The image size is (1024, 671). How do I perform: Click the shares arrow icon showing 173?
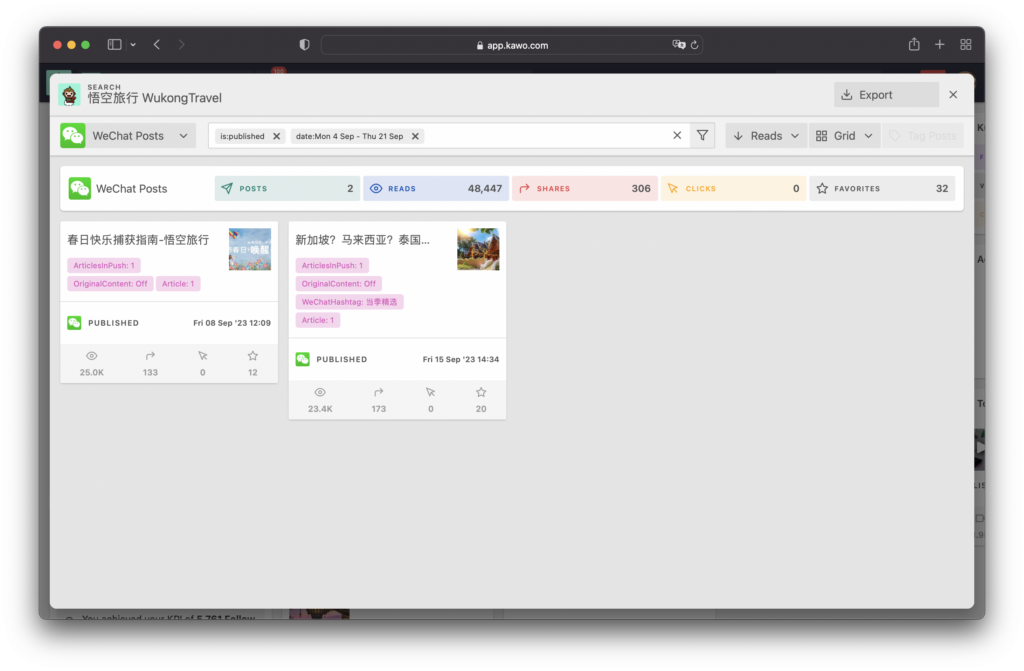(x=379, y=393)
